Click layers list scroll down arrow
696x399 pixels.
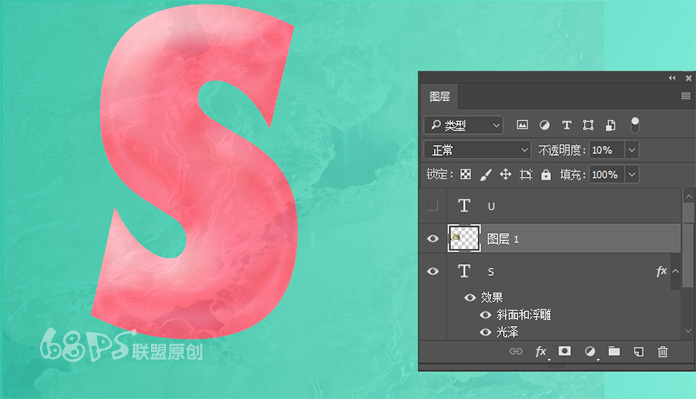click(688, 331)
